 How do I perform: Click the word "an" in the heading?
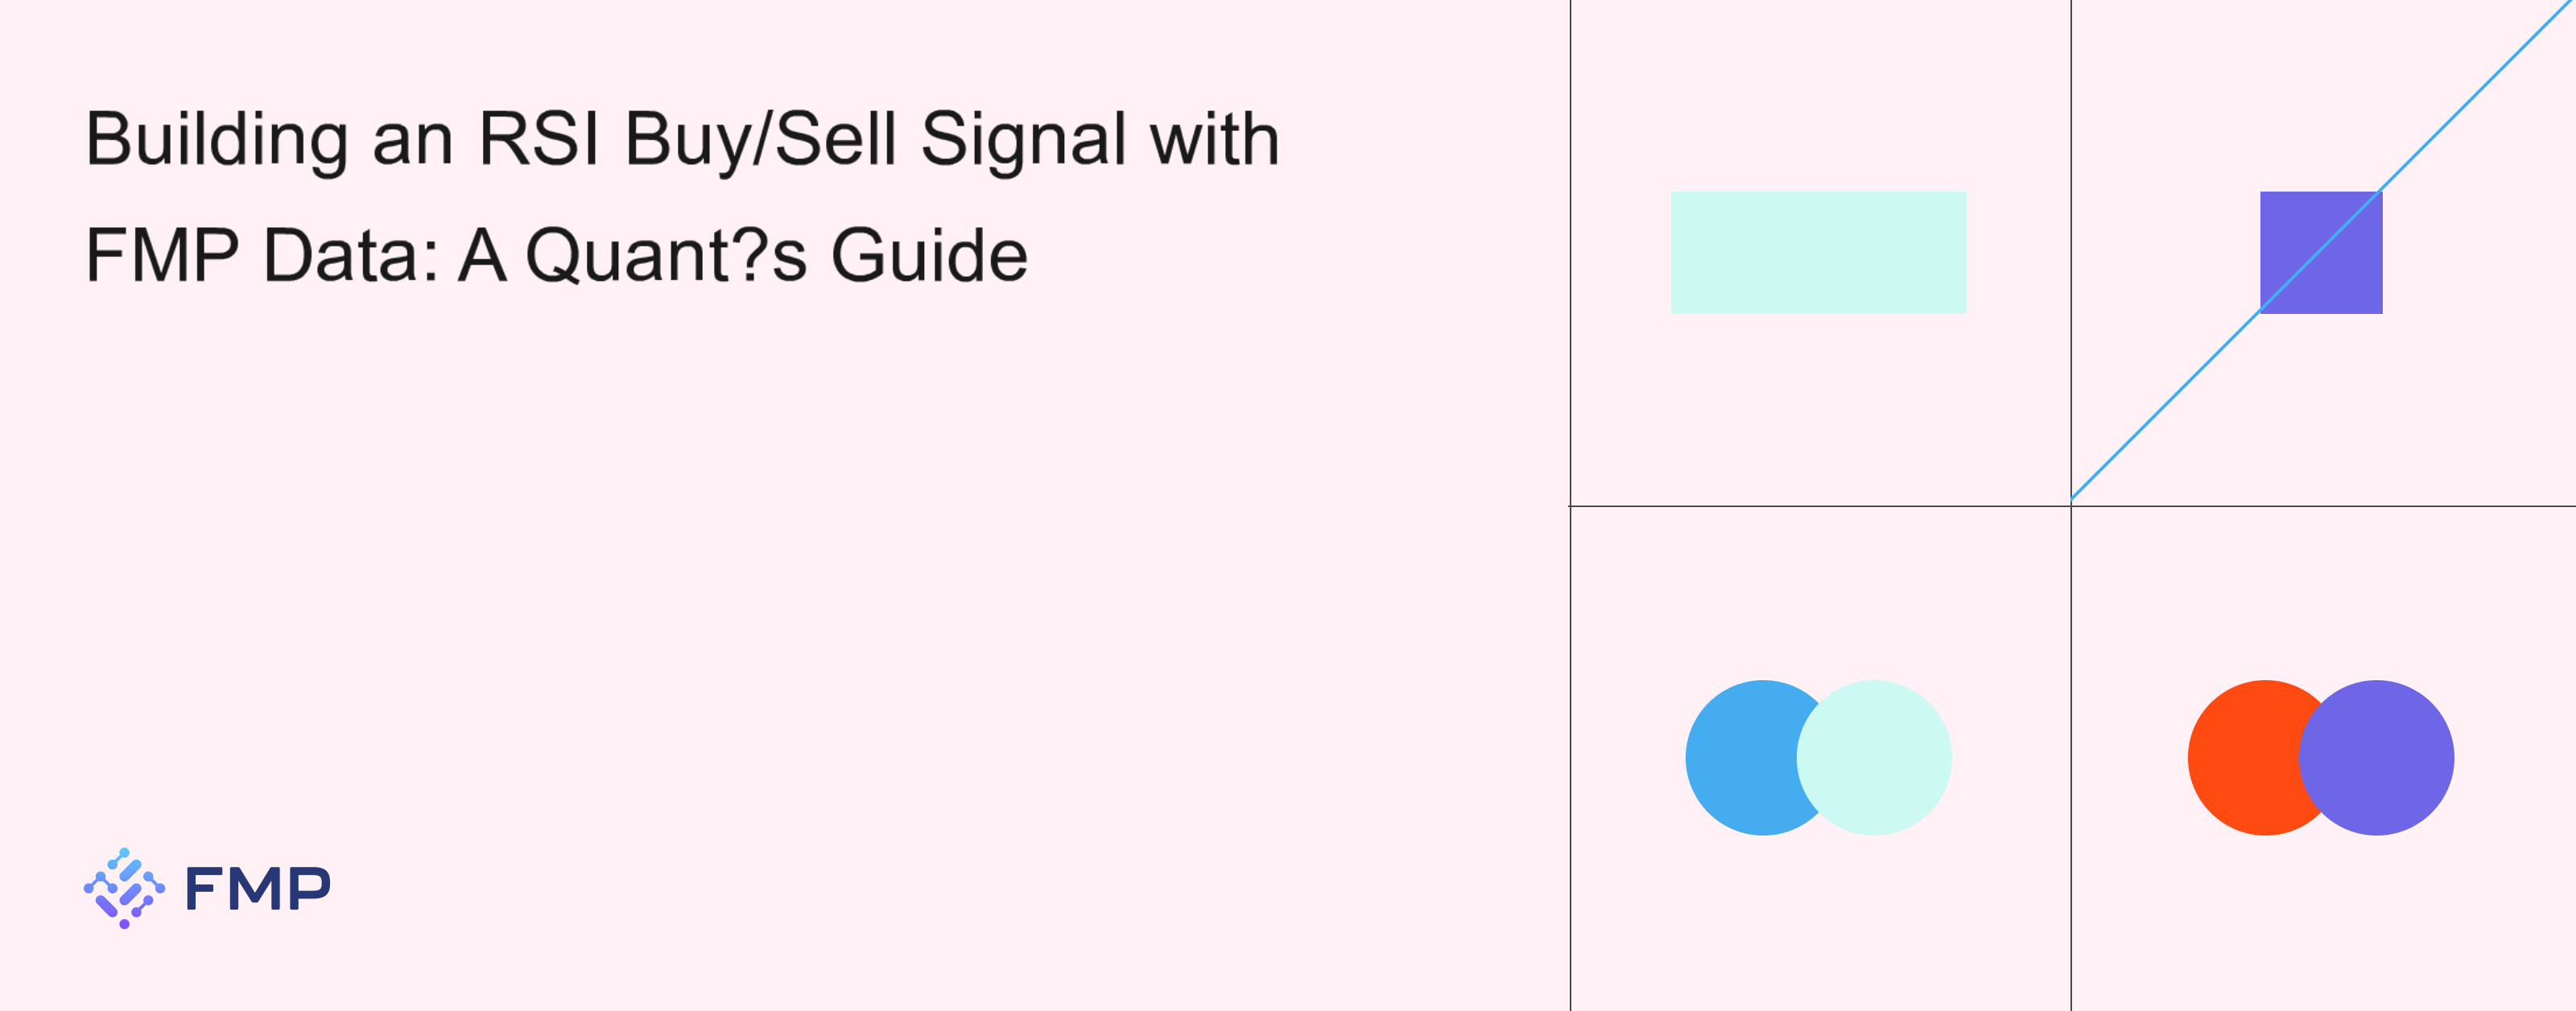coord(413,145)
